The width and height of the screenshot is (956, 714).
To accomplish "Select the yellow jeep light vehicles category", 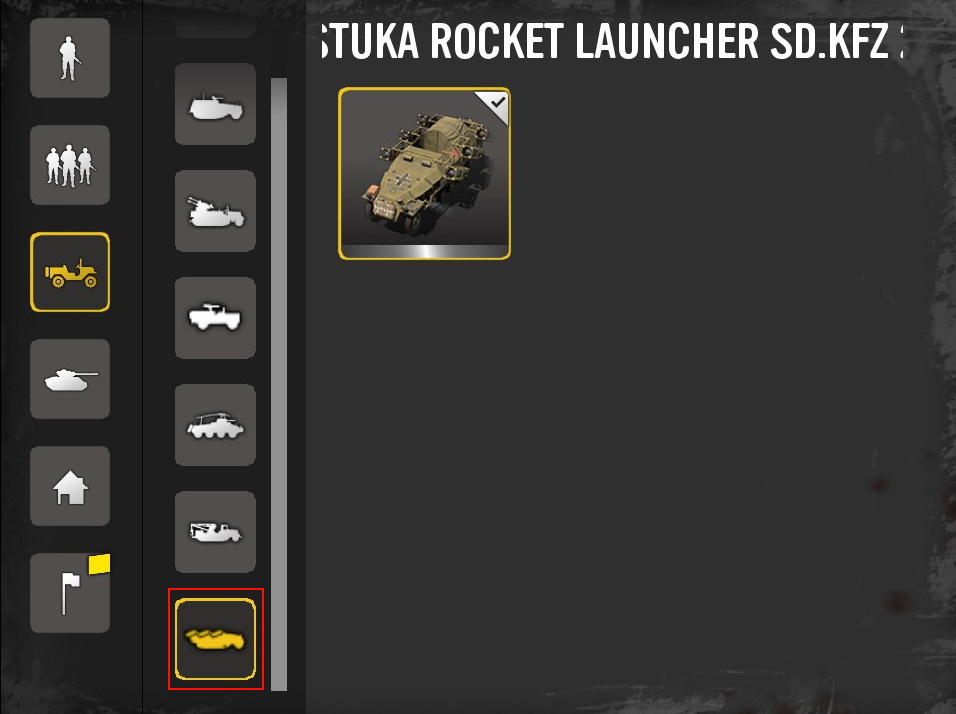I will (70, 272).
